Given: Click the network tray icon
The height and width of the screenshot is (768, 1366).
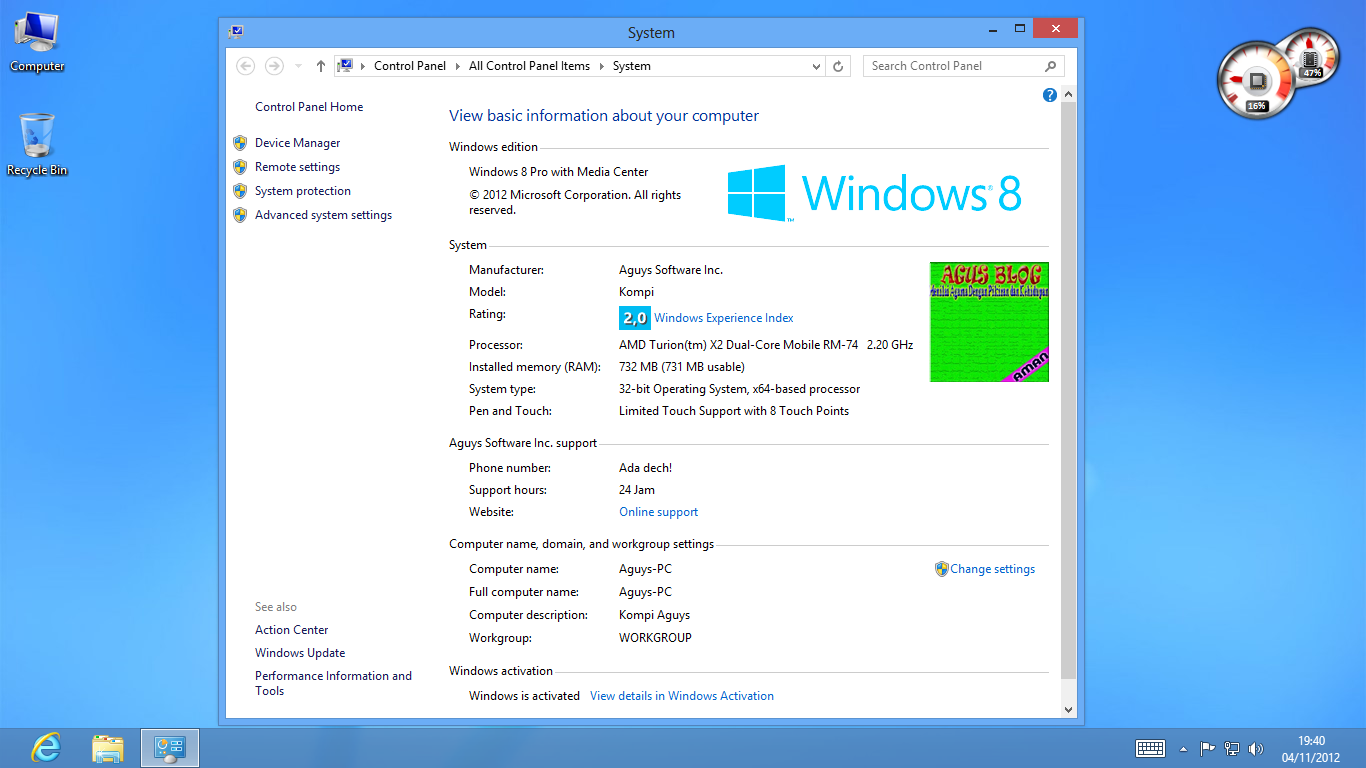Looking at the screenshot, I should point(1232,748).
